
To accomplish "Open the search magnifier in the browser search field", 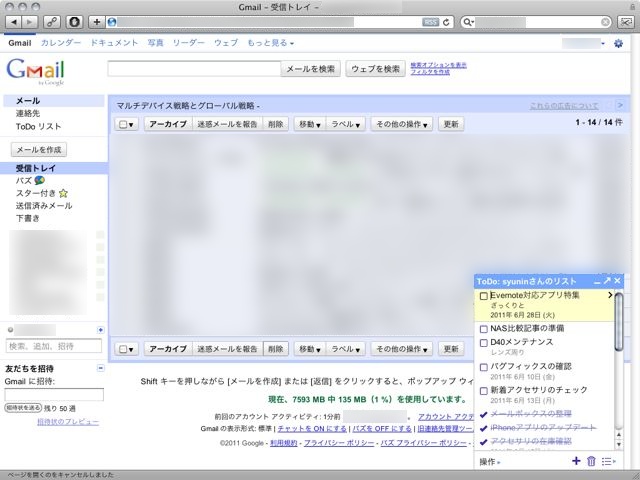I will tap(468, 22).
